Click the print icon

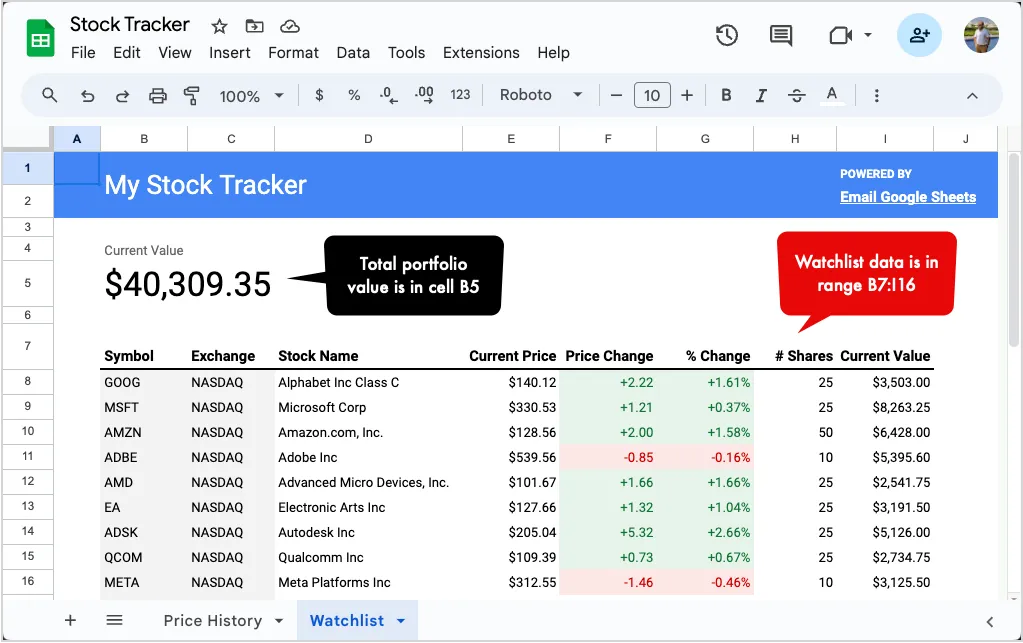(x=157, y=94)
